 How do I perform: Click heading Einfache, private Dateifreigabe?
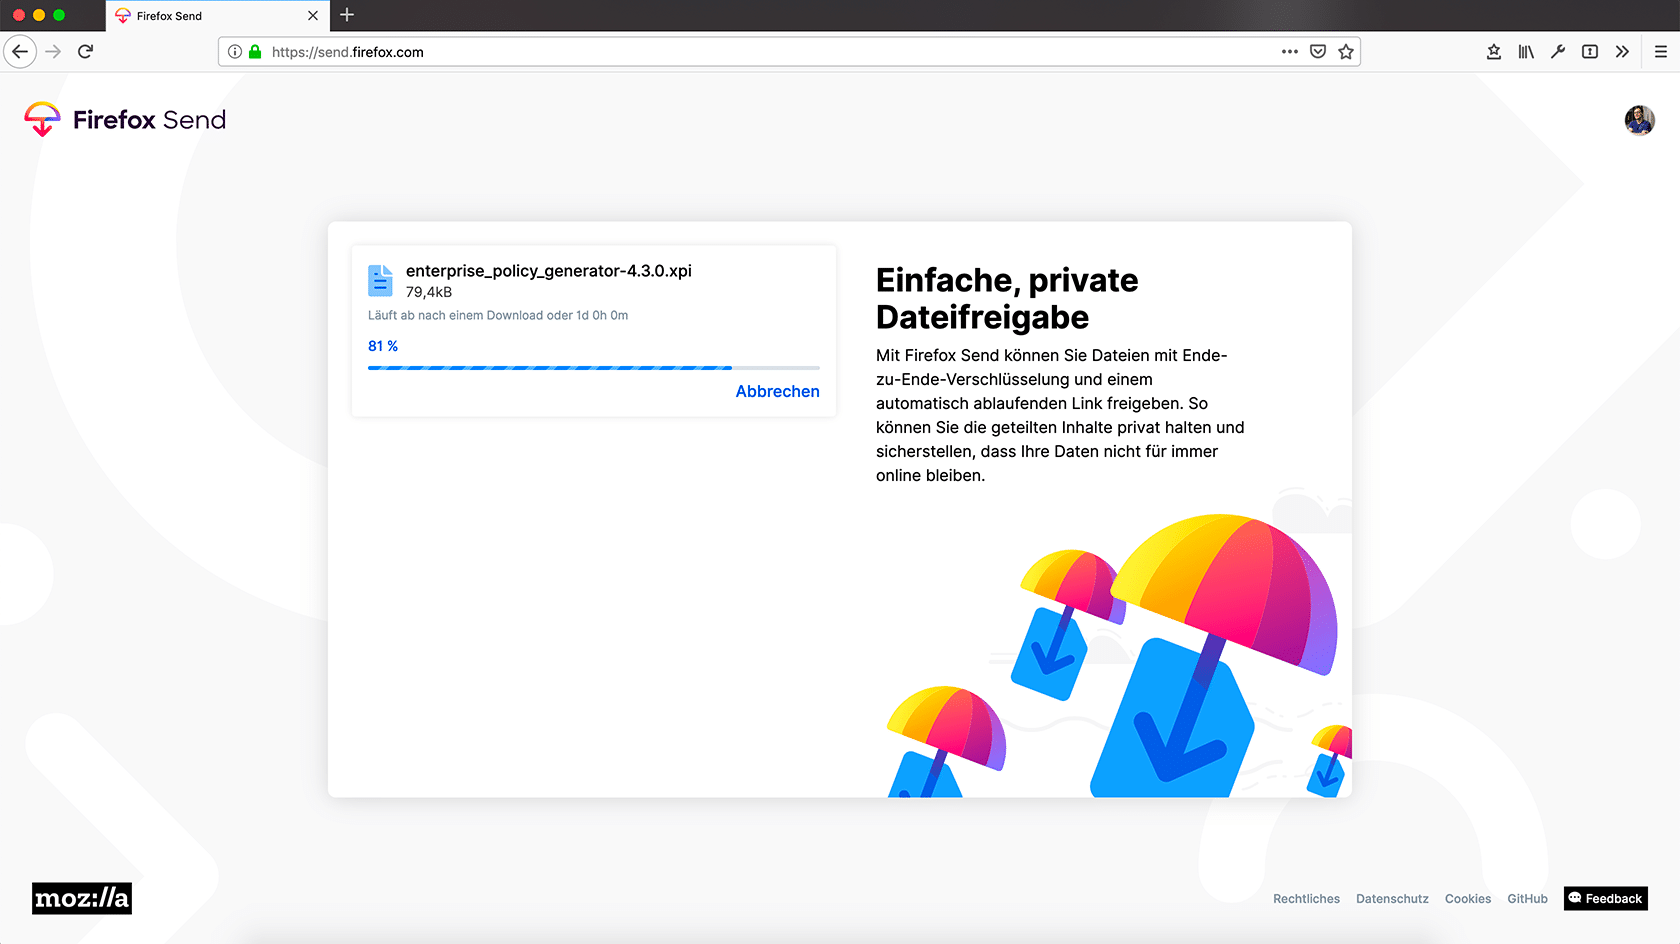point(1007,298)
